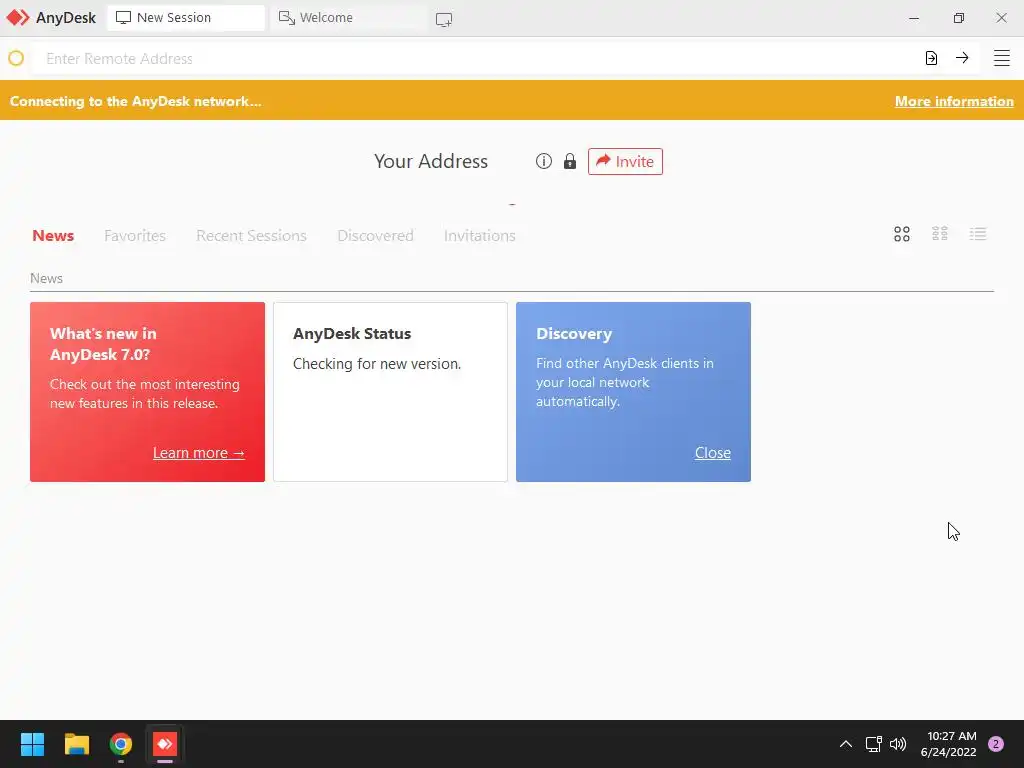Click the More information link
This screenshot has width=1024, height=768.
(x=954, y=101)
